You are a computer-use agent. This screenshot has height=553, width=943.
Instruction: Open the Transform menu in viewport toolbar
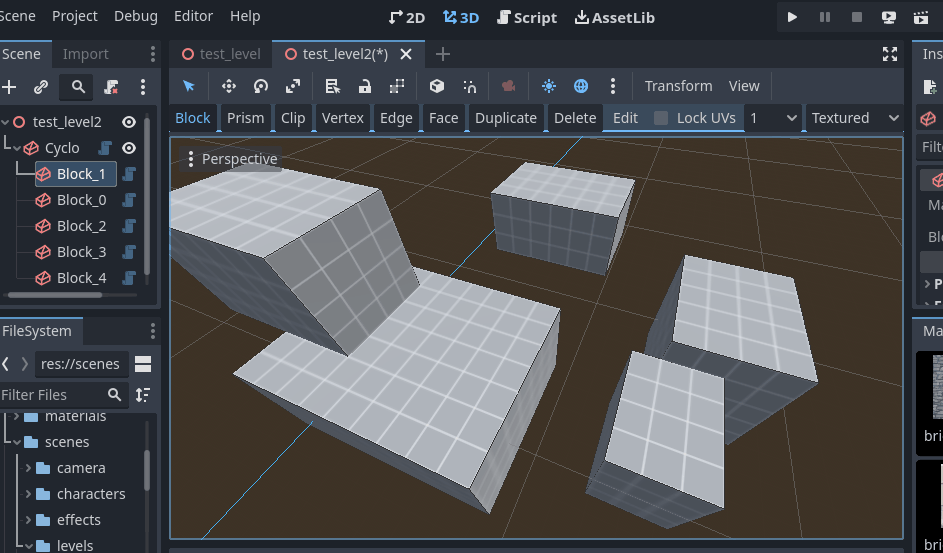click(678, 86)
